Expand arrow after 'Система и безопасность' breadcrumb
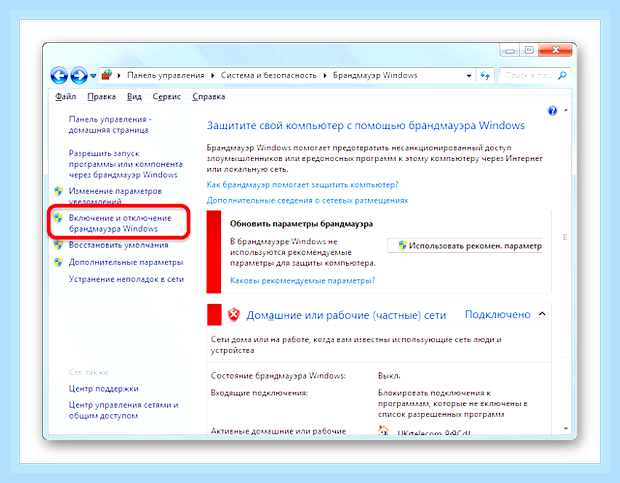The image size is (620, 483). click(325, 75)
